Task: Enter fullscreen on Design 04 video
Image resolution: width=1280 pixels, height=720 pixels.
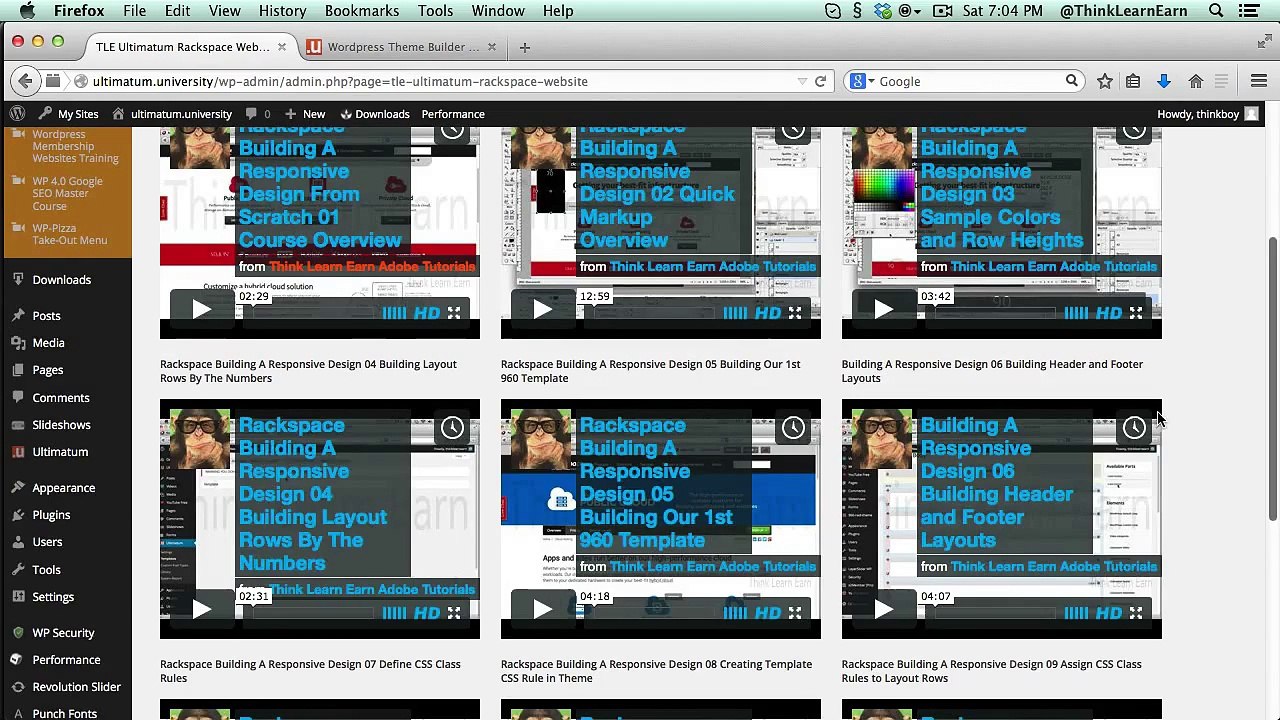Action: [x=454, y=613]
